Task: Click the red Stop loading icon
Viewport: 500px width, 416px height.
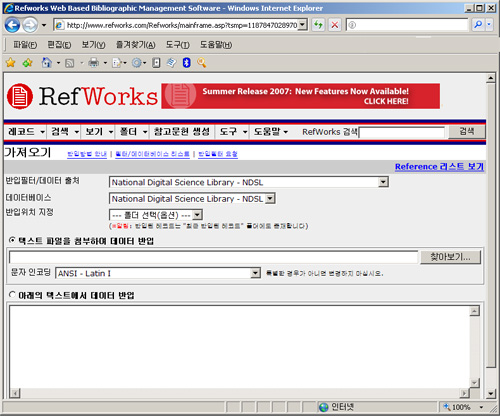Action: click(x=335, y=25)
